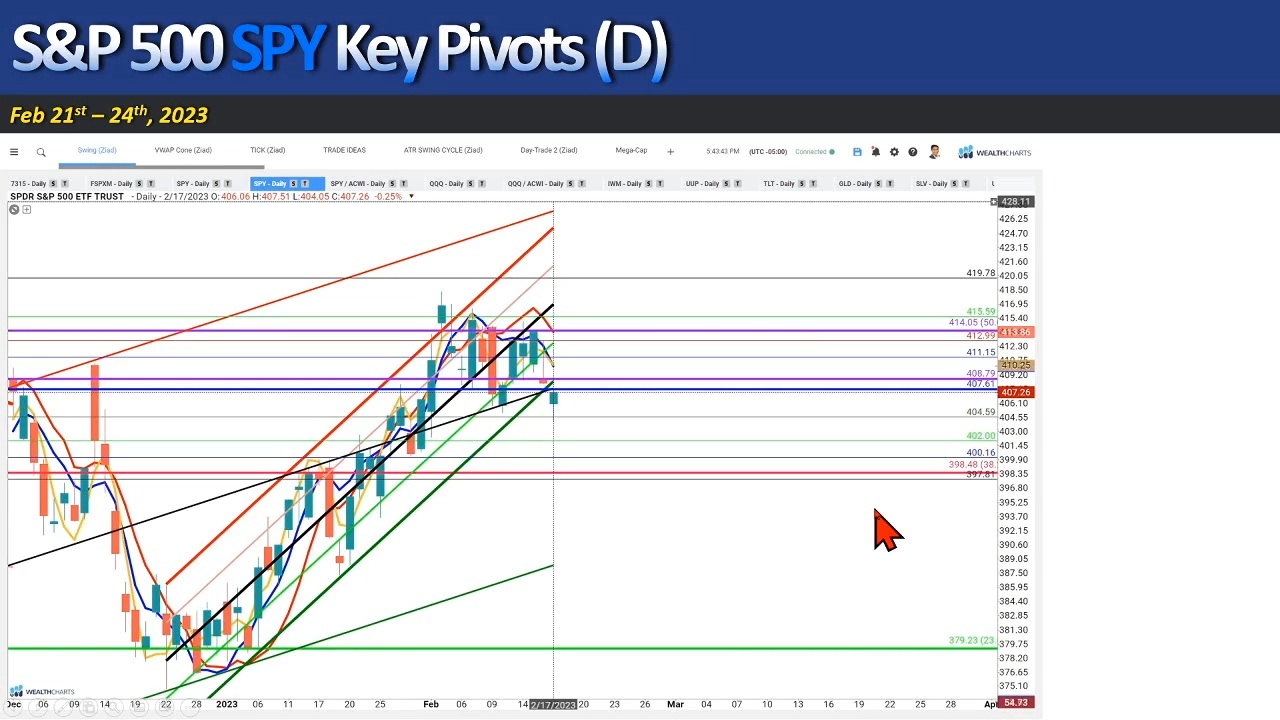Click the plus icon beside the 428.11 price label
This screenshot has height=720, width=1280.
coord(993,202)
